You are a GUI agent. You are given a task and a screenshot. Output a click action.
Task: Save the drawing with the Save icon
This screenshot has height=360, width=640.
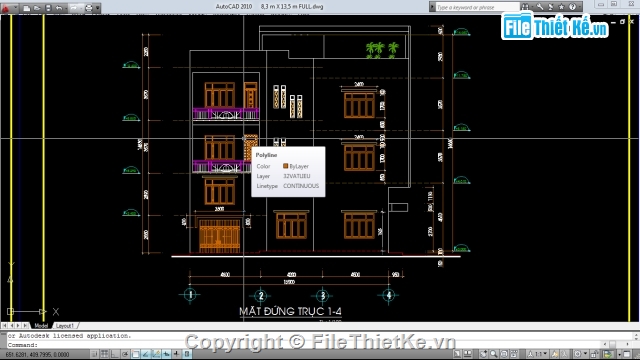click(48, 8)
